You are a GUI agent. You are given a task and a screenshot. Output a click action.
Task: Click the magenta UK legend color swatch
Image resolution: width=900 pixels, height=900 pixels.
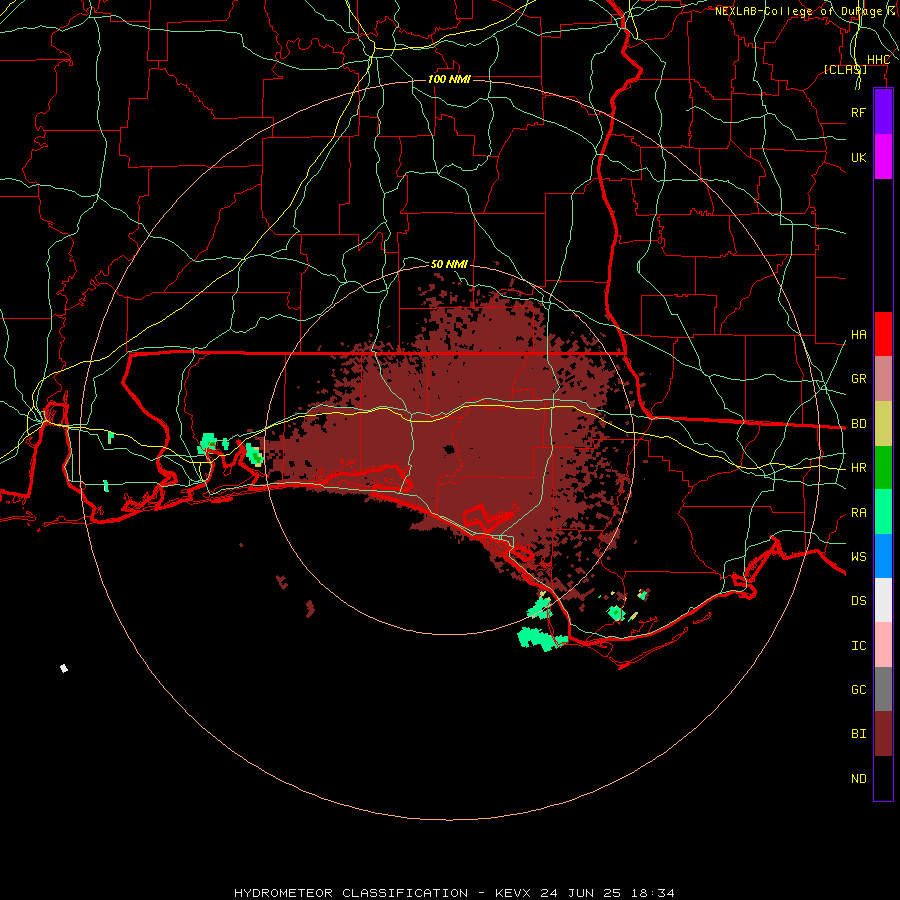point(883,157)
